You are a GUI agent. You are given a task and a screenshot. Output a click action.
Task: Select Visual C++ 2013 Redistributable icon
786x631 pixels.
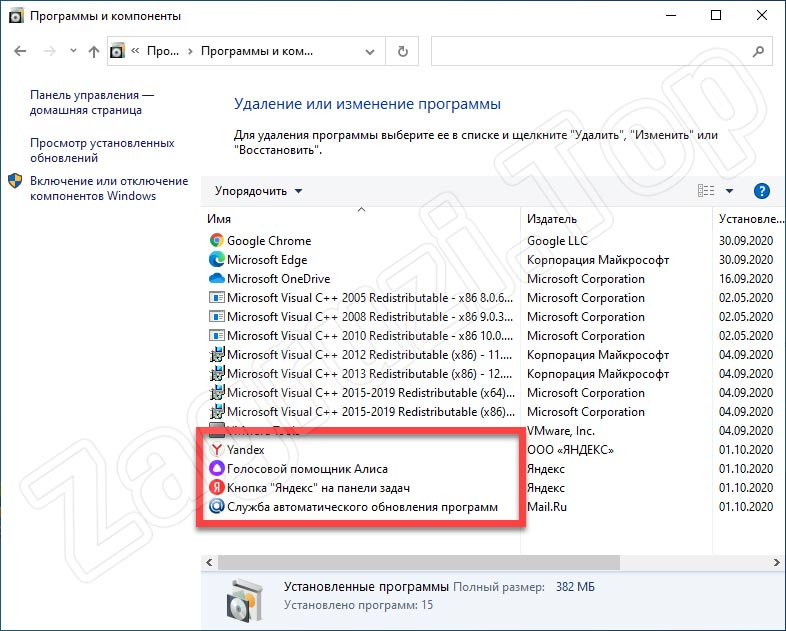(x=217, y=374)
